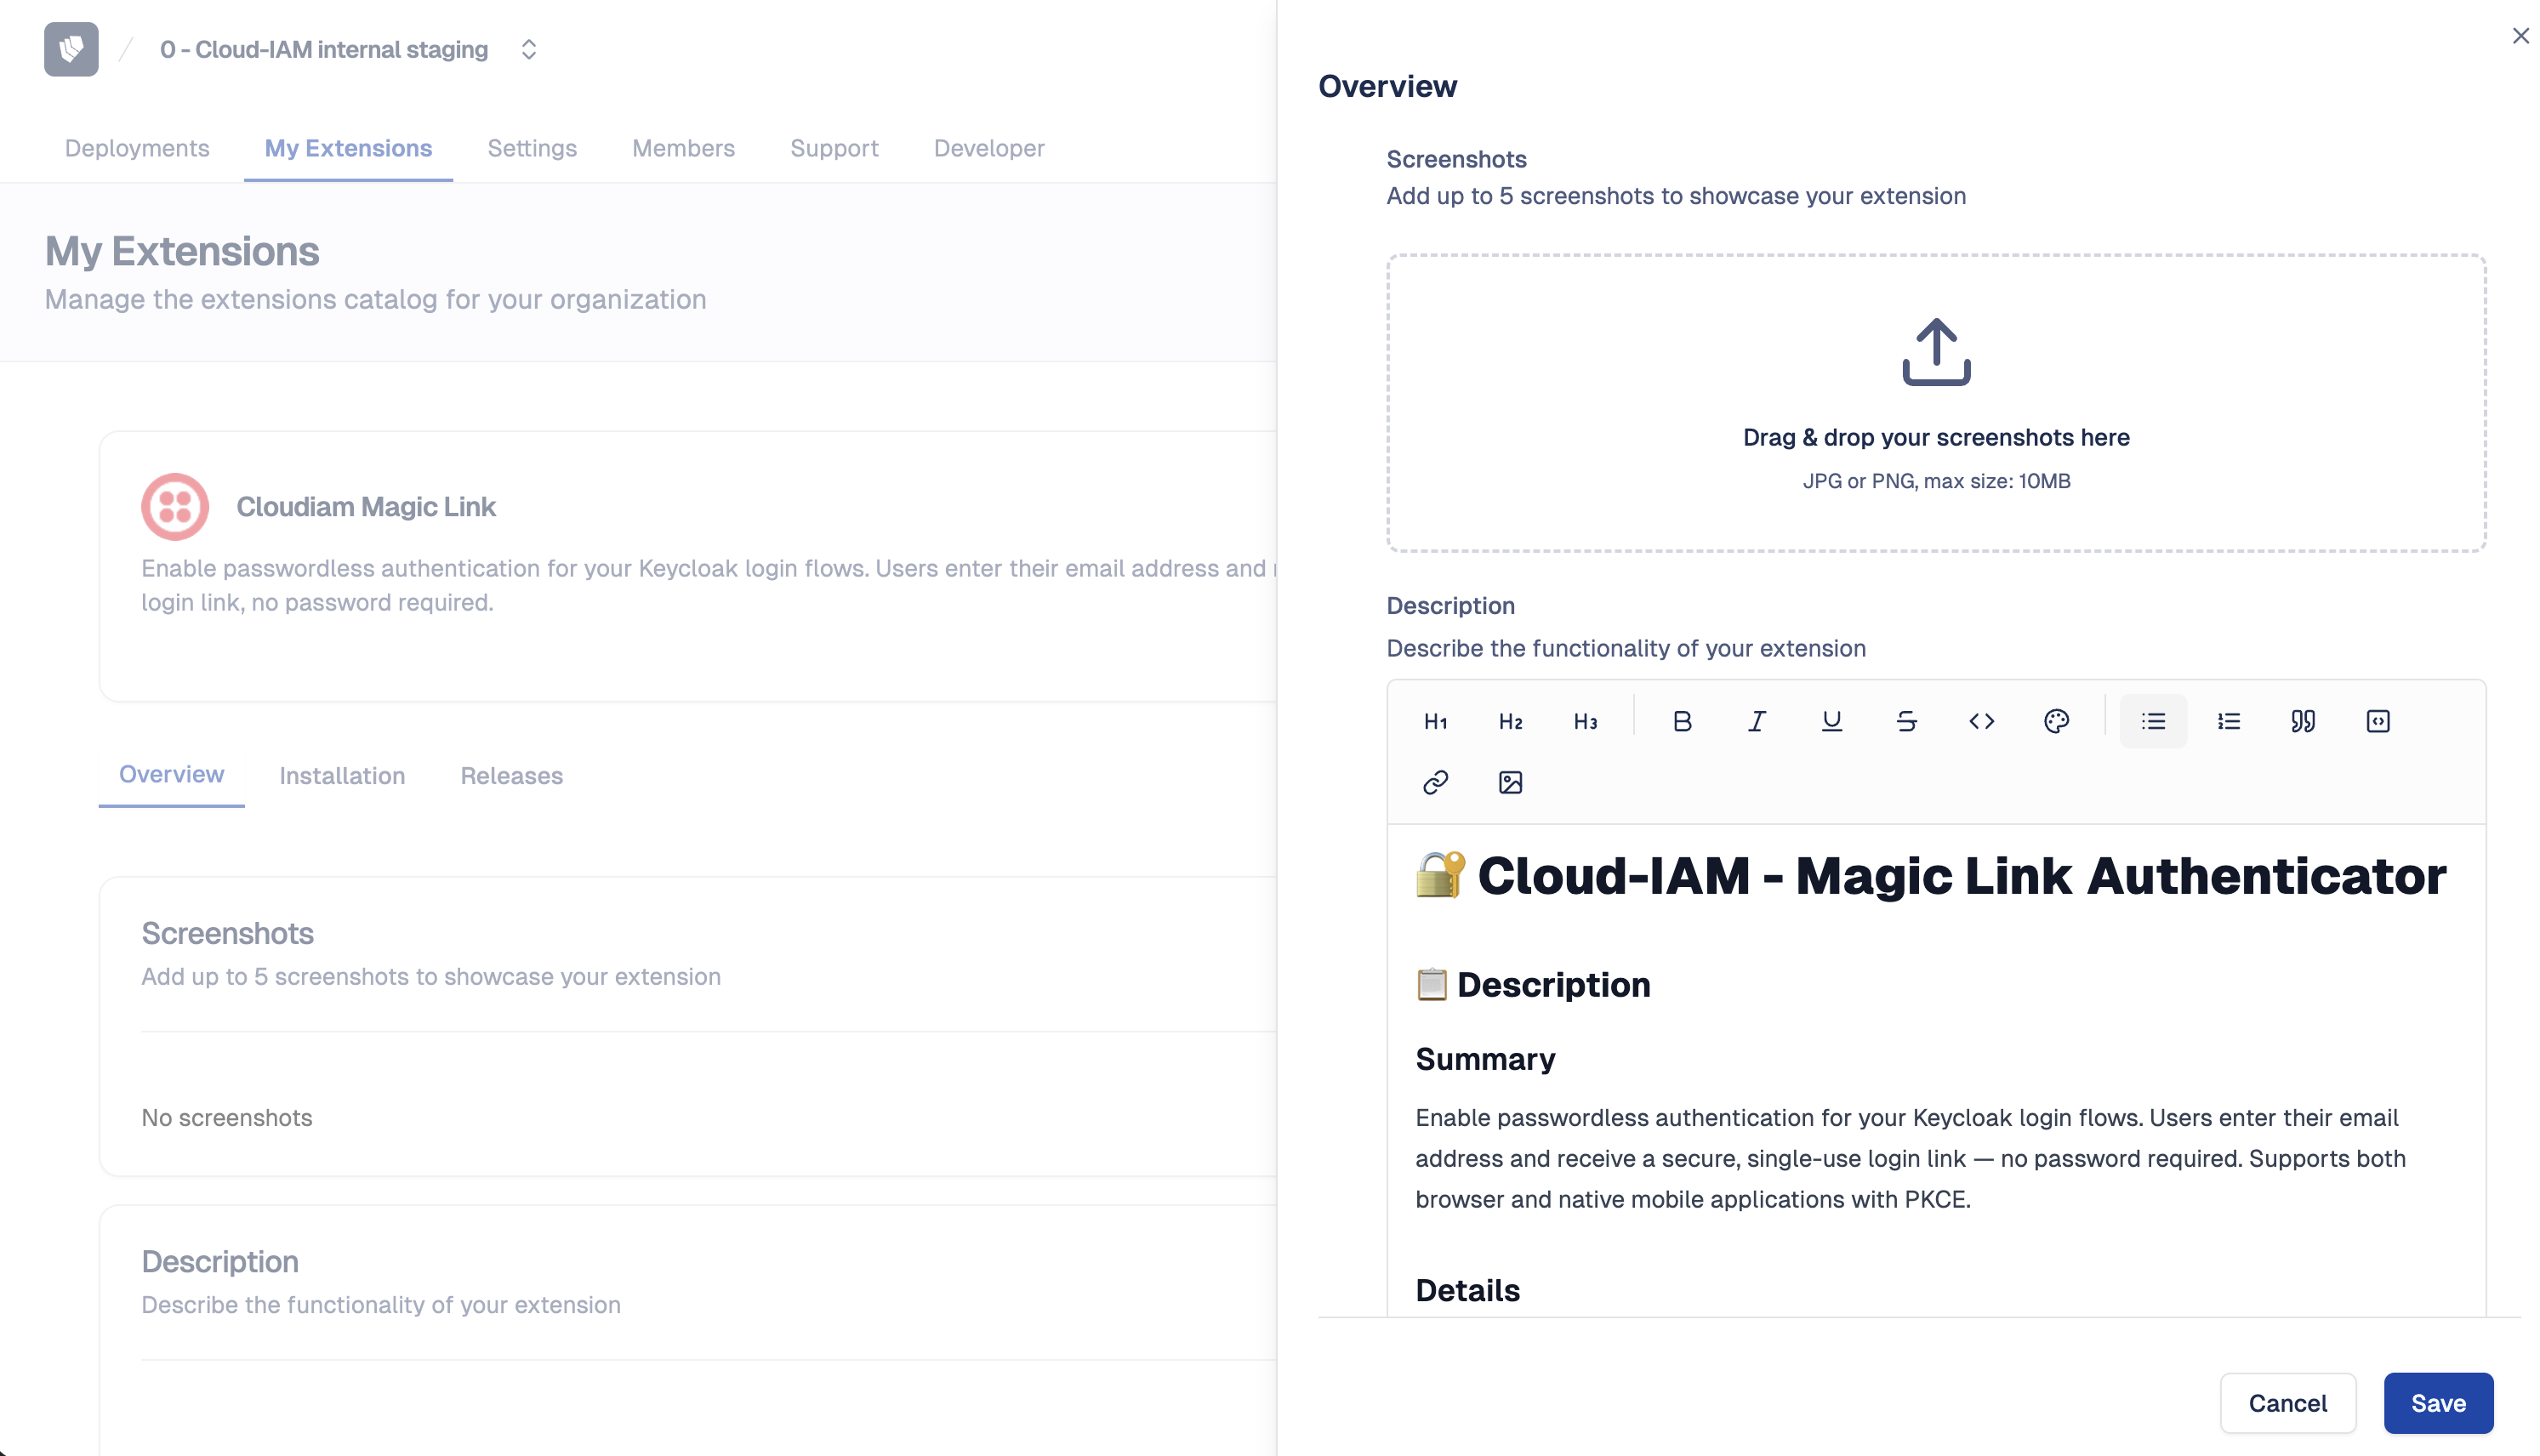Toggle the numbered list button
This screenshot has width=2540, height=1456.
point(2228,721)
